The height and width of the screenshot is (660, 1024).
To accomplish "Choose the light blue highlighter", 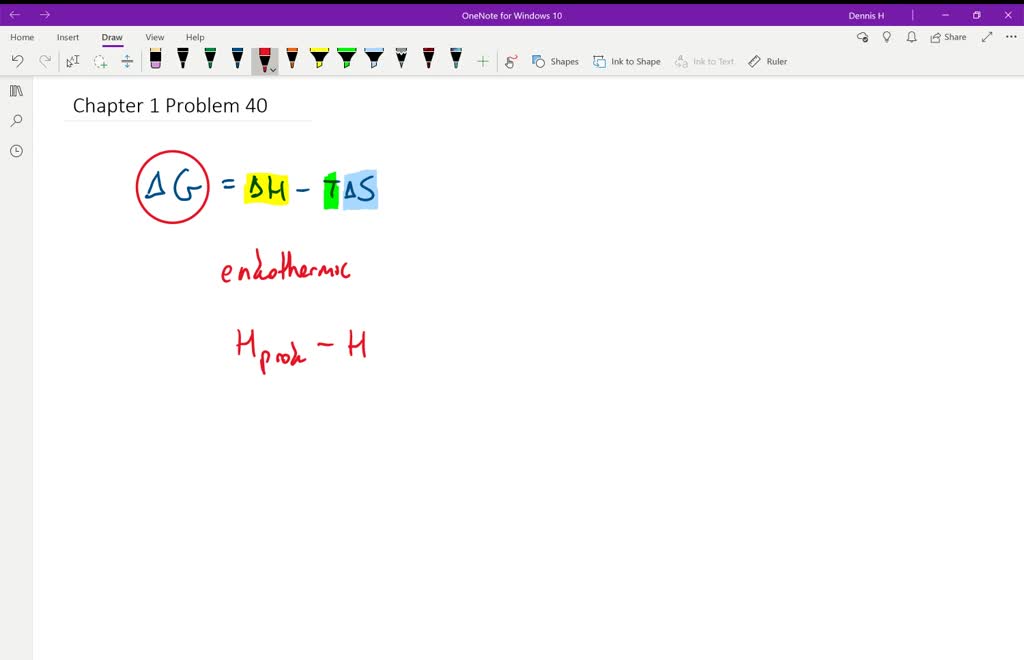I will coord(374,59).
